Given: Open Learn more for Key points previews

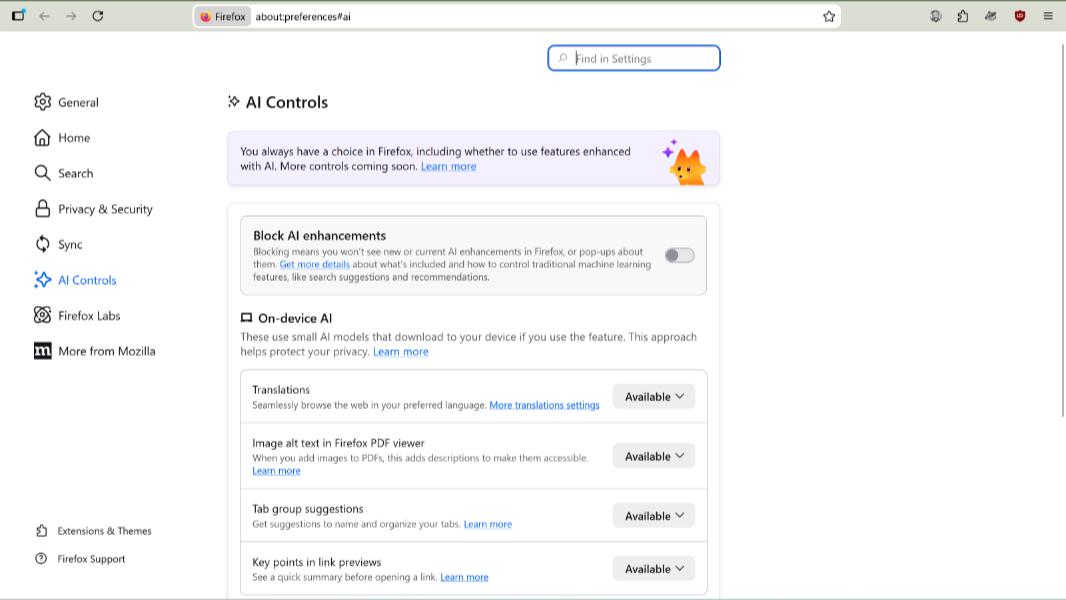Looking at the screenshot, I should point(464,577).
